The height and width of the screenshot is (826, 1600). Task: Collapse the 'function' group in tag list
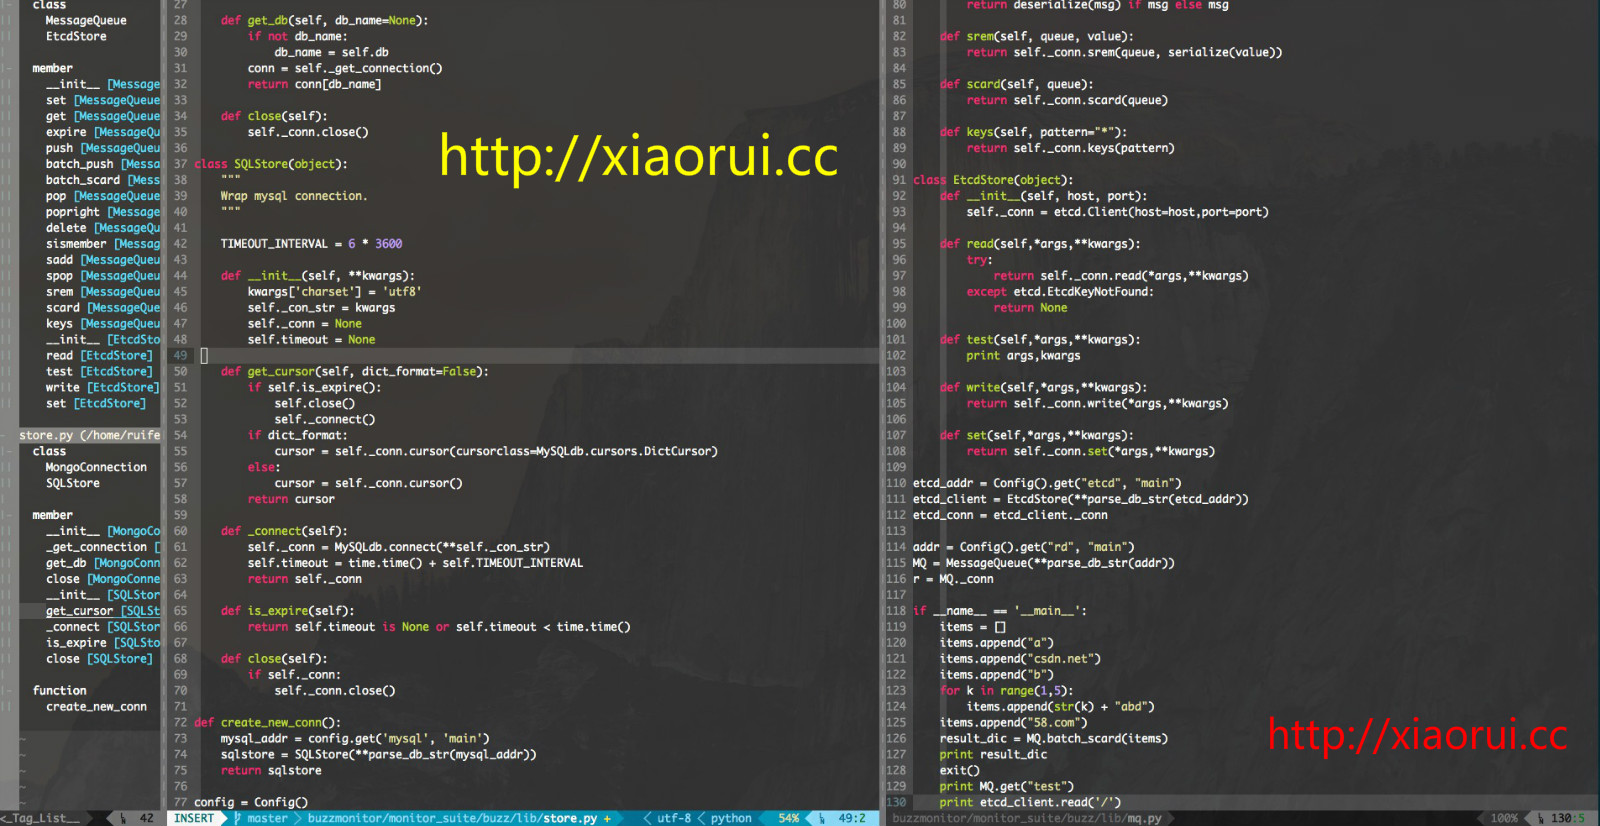(59, 691)
